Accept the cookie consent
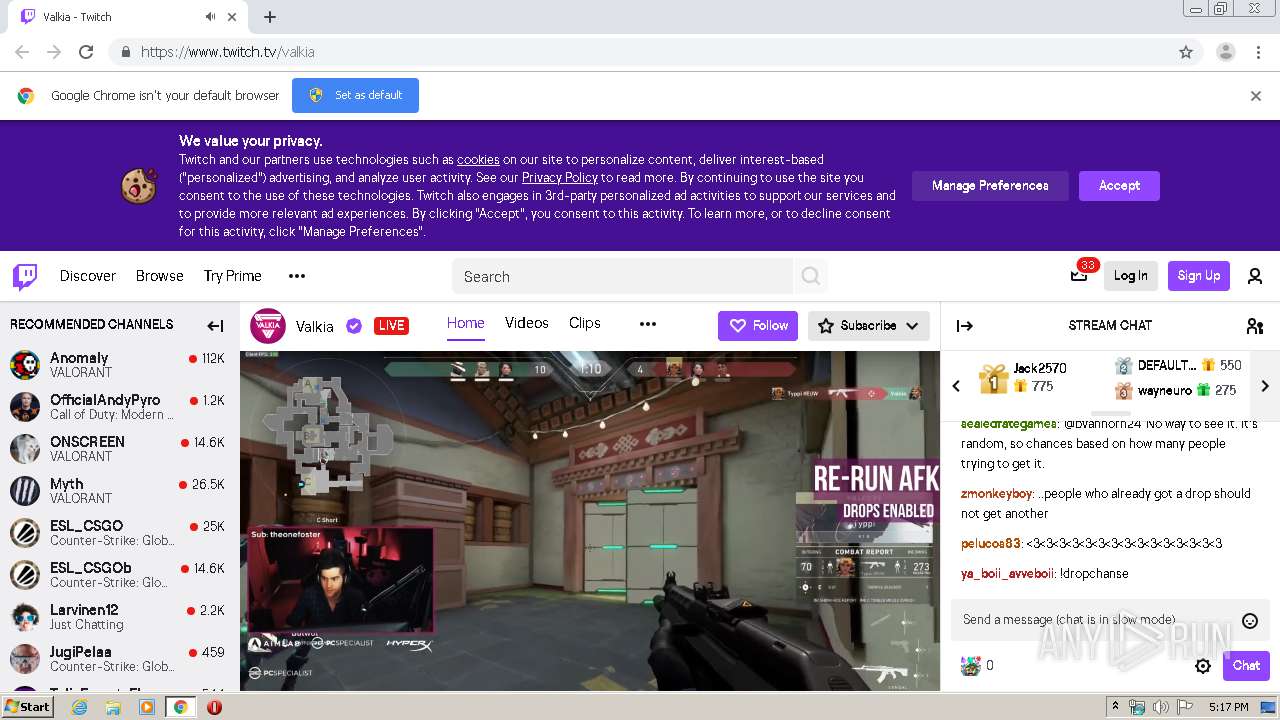Screen dimensions: 1280x720 [x=1119, y=186]
